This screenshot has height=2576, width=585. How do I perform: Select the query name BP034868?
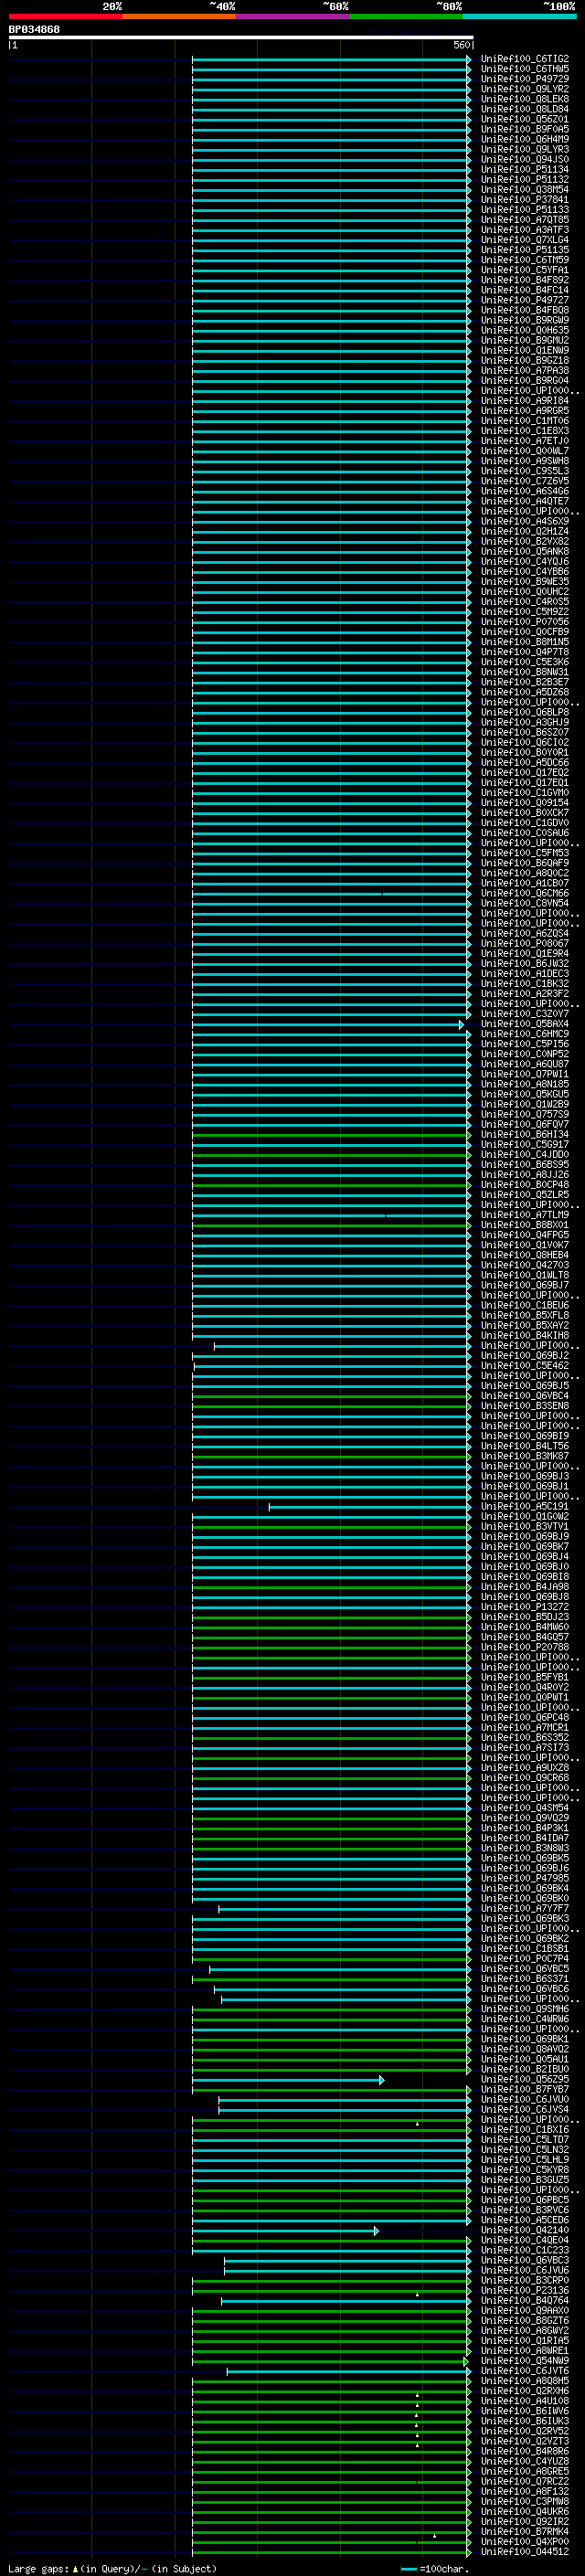click(x=34, y=30)
